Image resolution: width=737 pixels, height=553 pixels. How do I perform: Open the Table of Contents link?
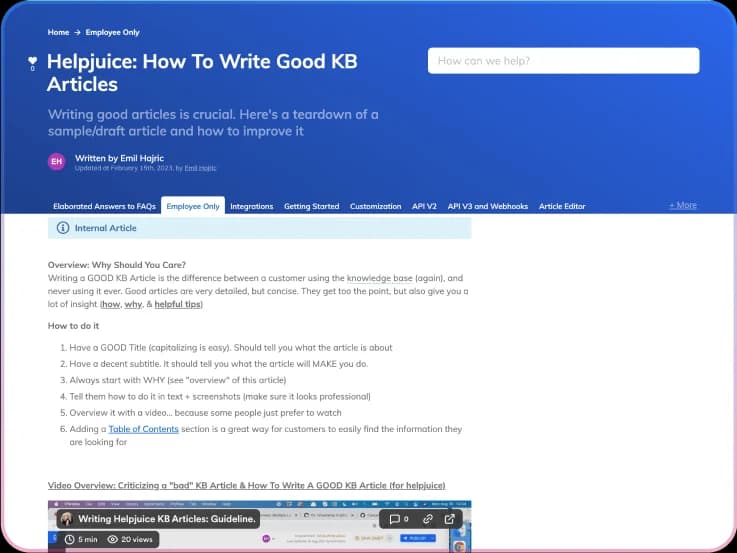[143, 429]
